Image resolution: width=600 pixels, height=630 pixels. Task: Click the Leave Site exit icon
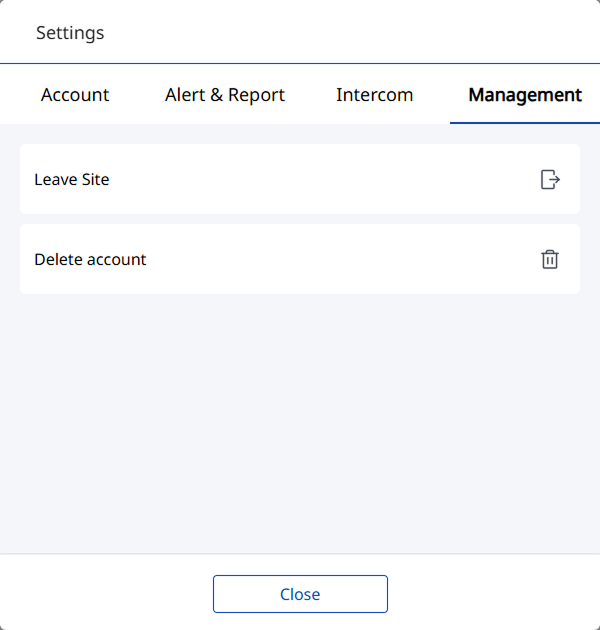click(550, 180)
